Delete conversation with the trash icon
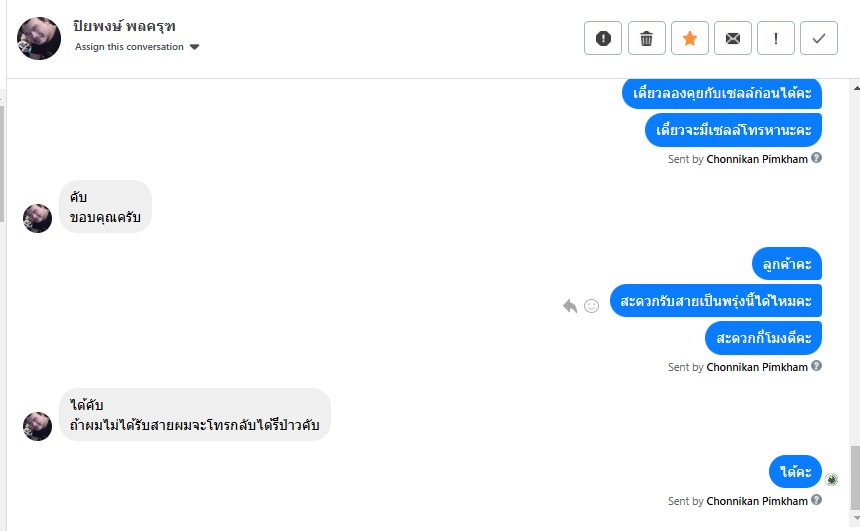Image resolution: width=860 pixels, height=531 pixels. [646, 38]
